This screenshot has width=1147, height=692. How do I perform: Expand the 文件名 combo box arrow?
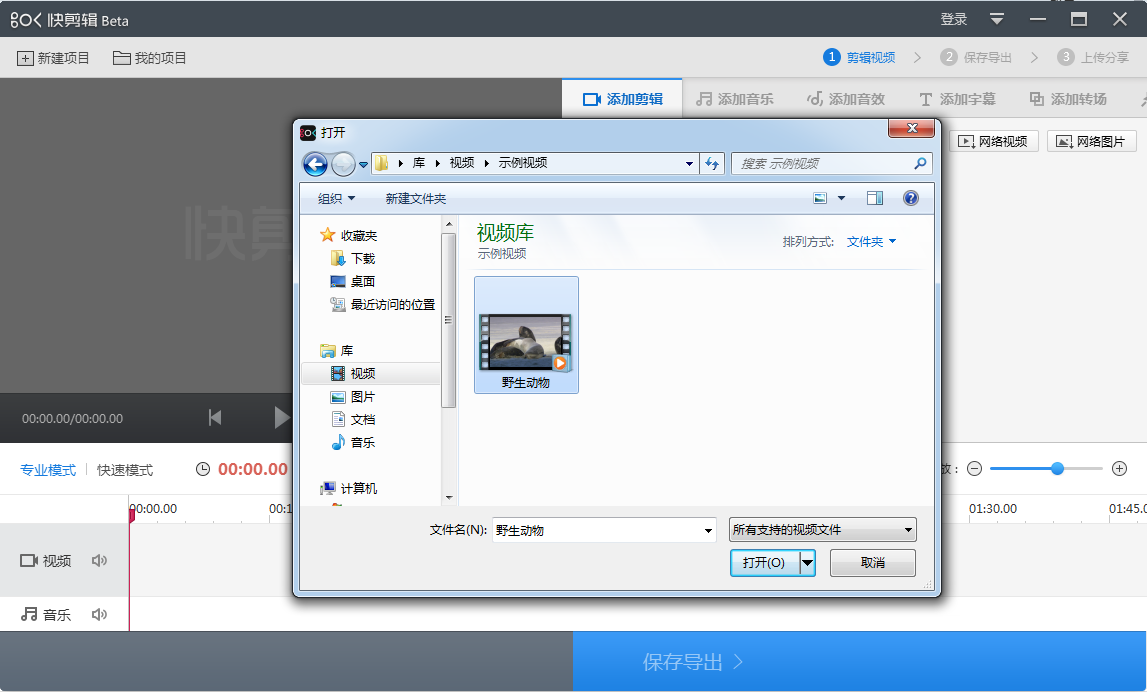coord(708,530)
